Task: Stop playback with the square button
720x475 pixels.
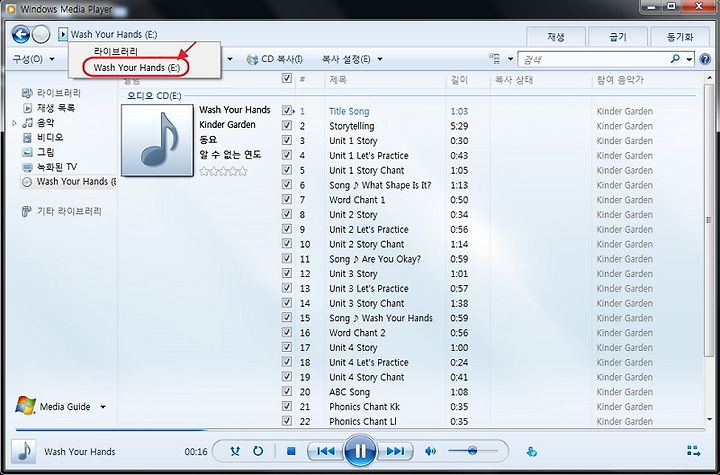Action: coord(291,451)
